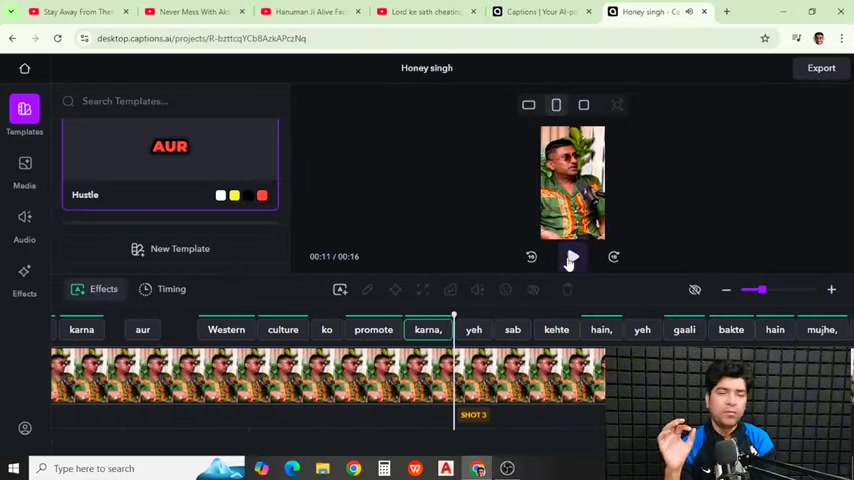
Task: Select portrait aspect ratio icon
Action: click(556, 105)
